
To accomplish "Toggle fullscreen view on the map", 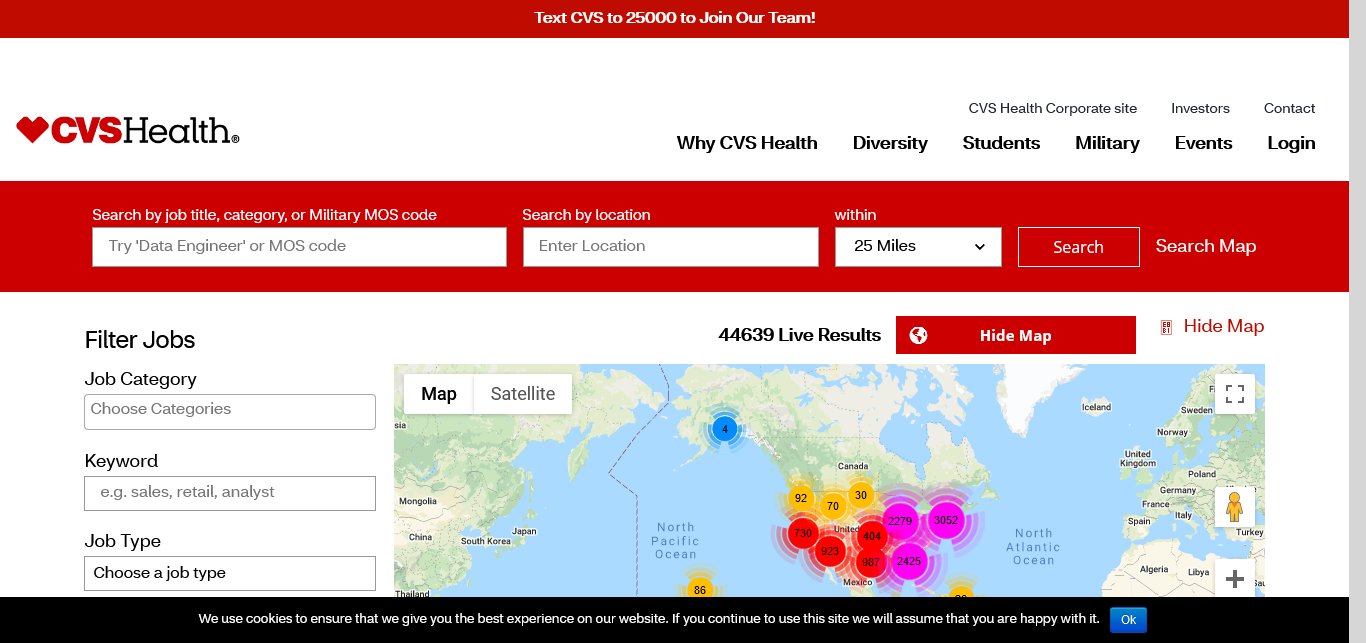I will pyautogui.click(x=1234, y=394).
